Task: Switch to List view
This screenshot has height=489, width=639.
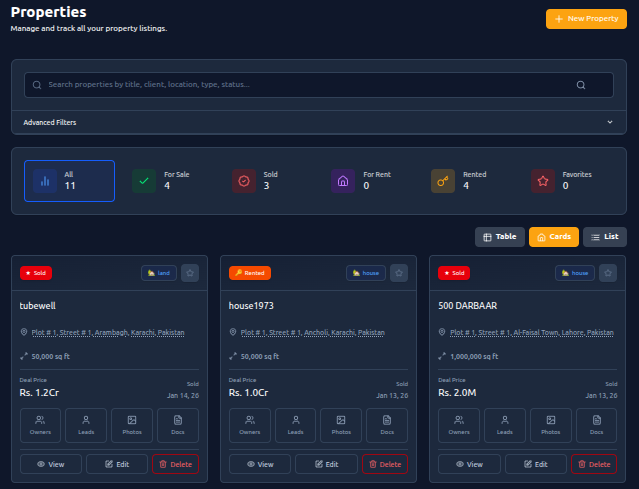Action: pyautogui.click(x=605, y=237)
